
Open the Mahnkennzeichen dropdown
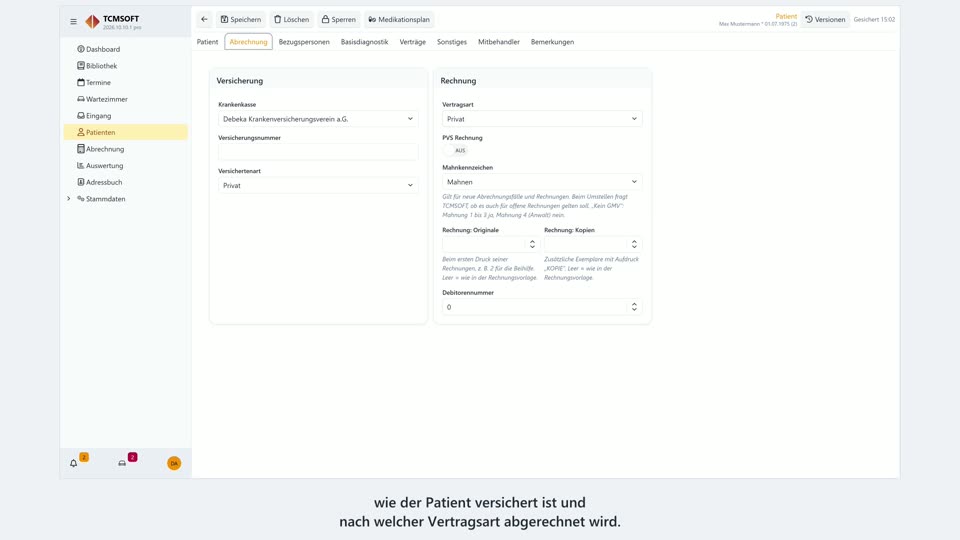coord(542,182)
